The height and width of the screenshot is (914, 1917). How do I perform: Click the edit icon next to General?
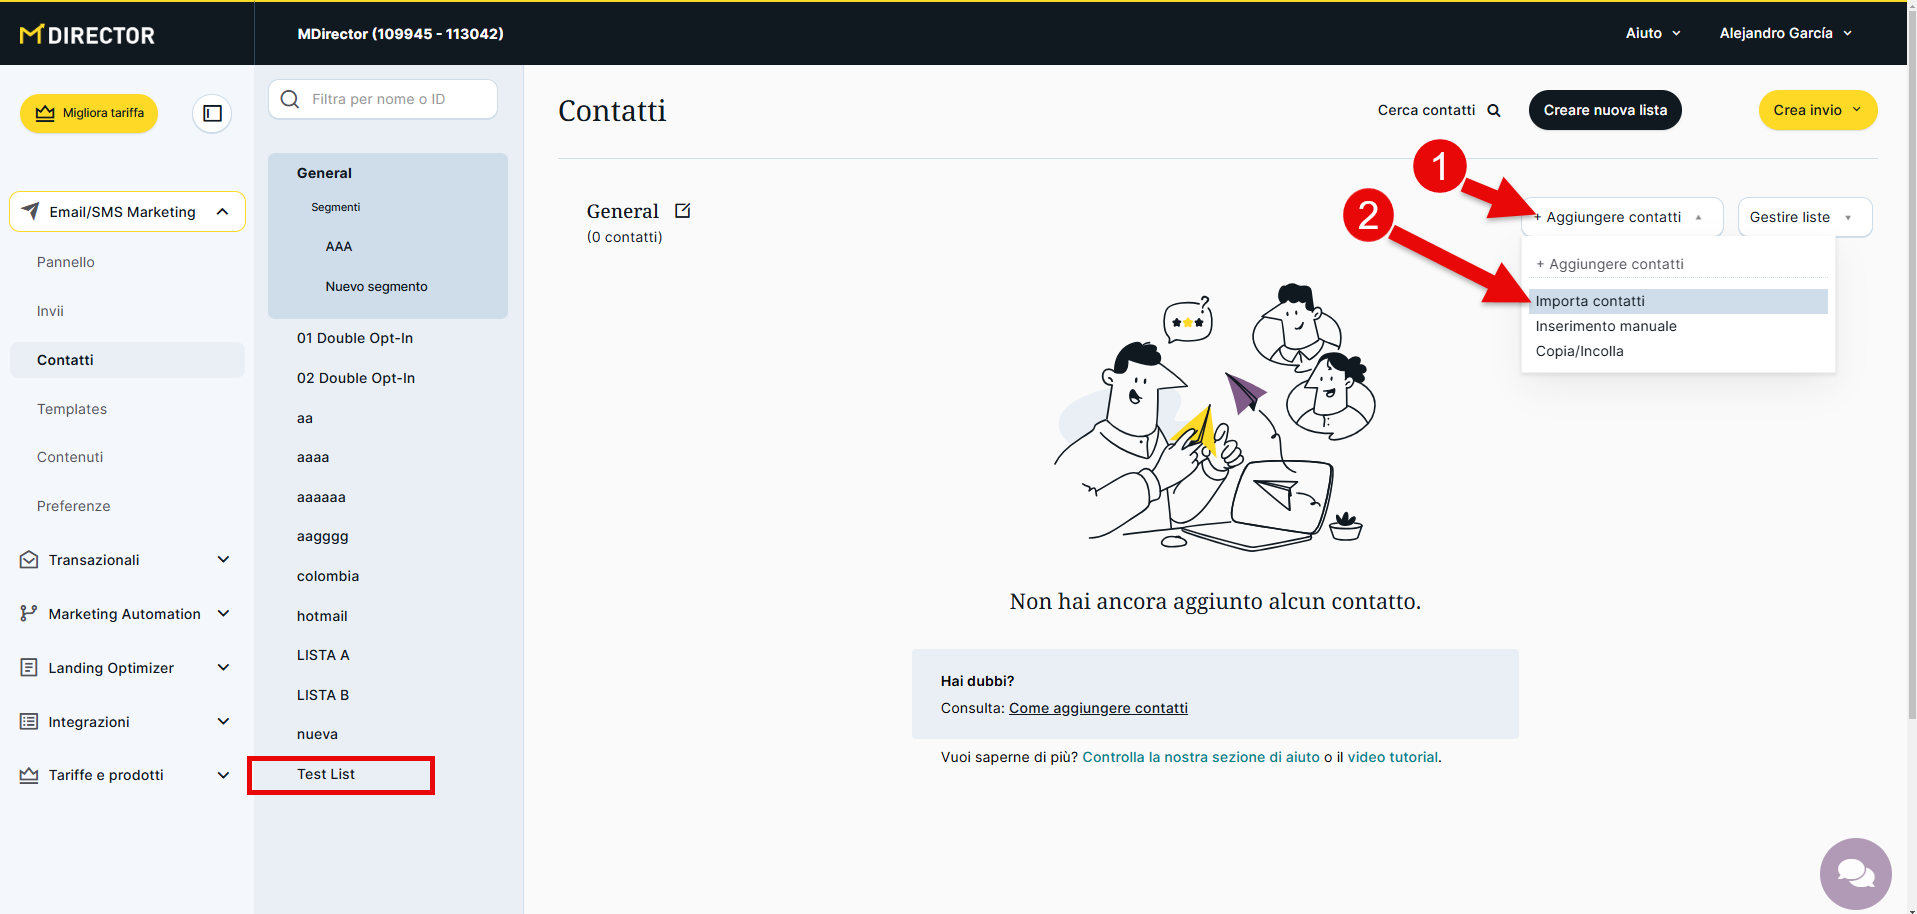pyautogui.click(x=683, y=211)
